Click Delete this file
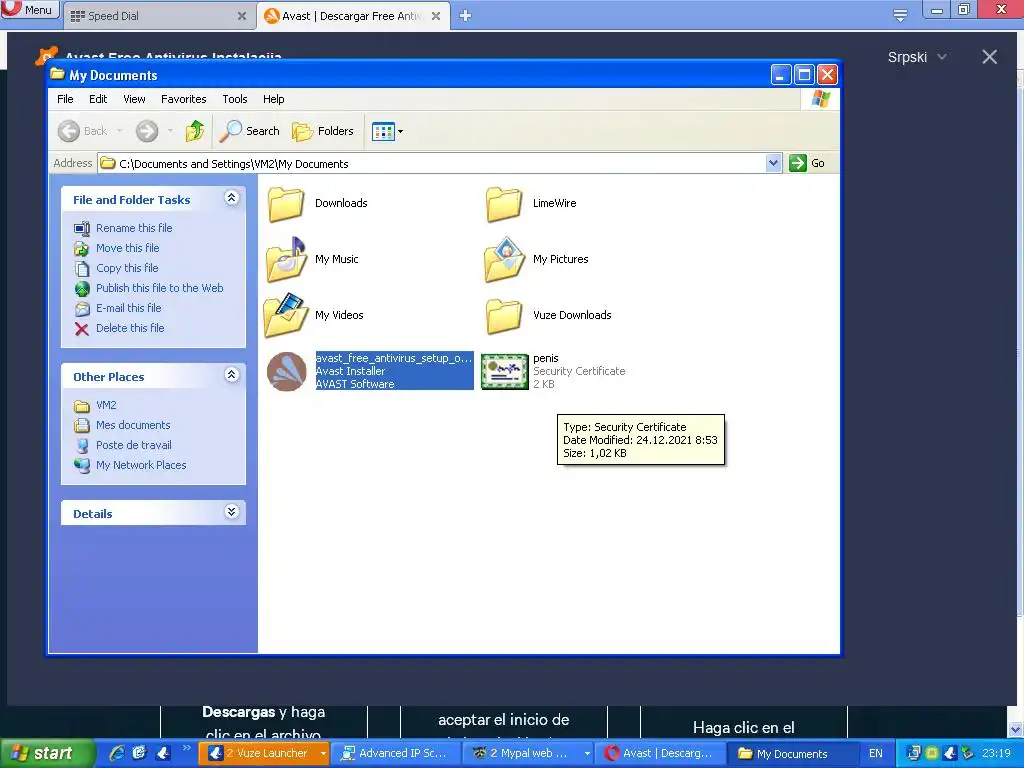Screen dimensions: 1024x768 (x=130, y=328)
